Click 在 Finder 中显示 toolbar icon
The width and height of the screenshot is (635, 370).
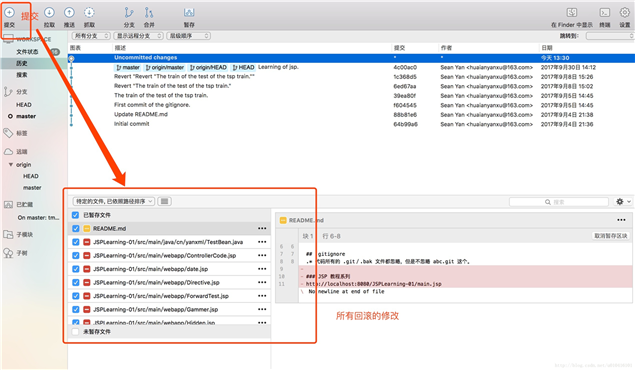[571, 13]
